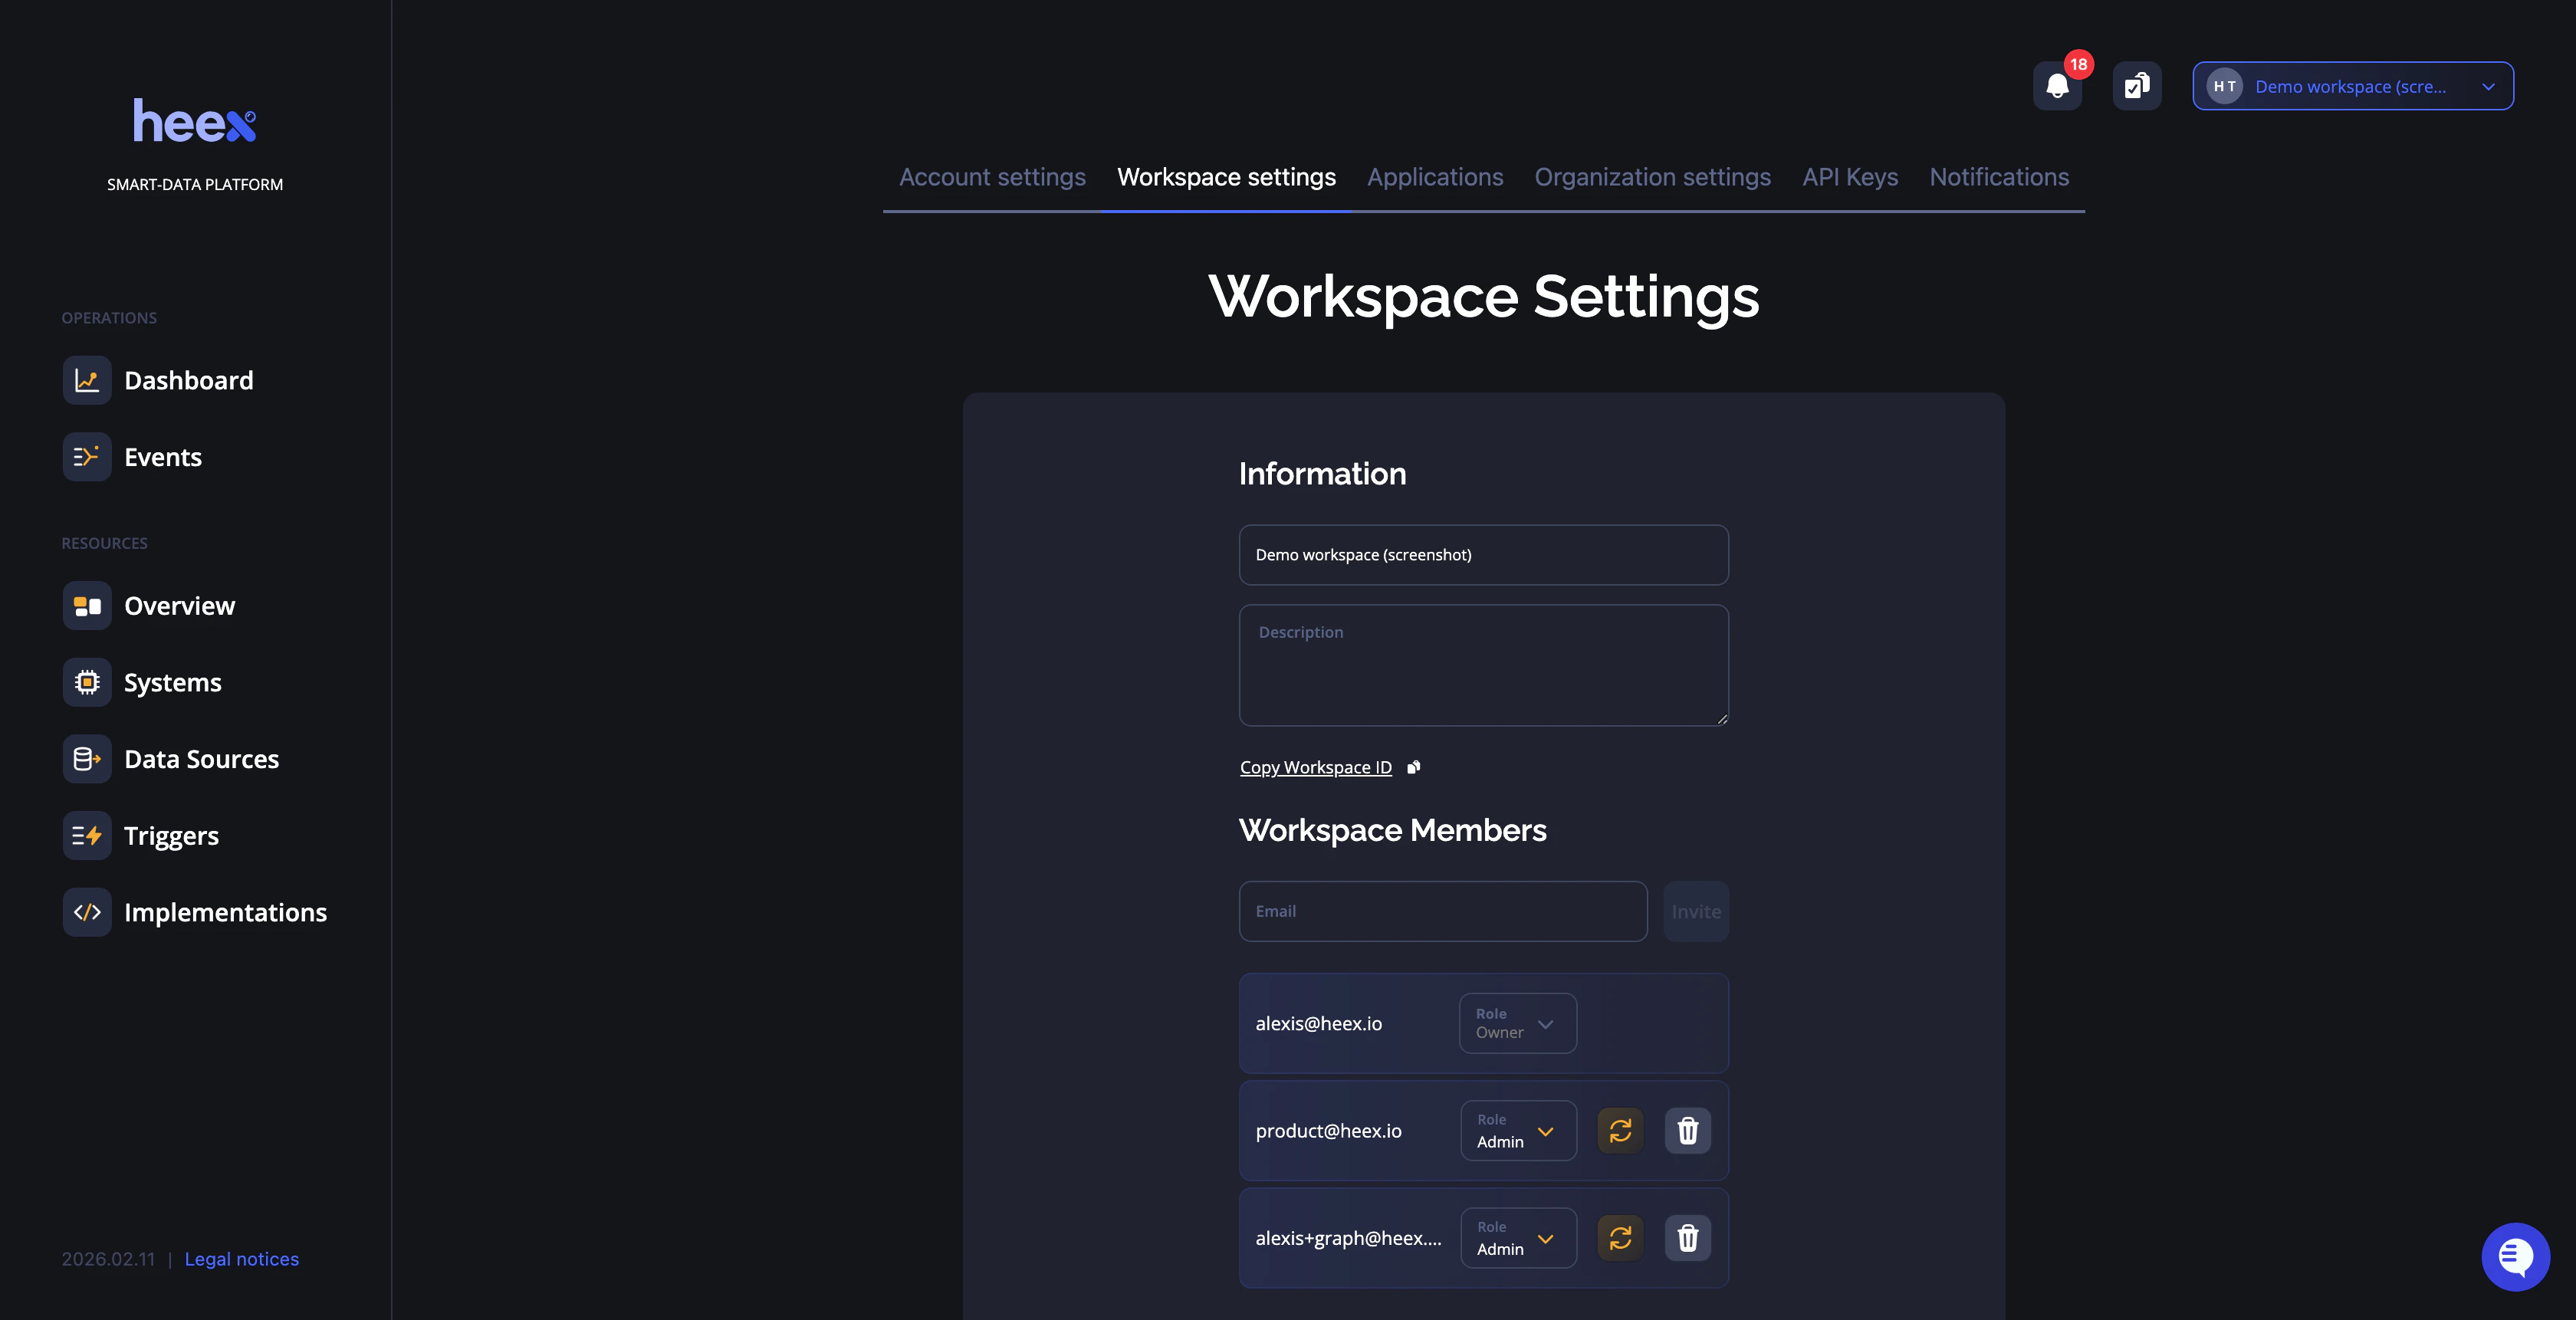
Task: Click the Email field under Workspace Members
Action: click(1443, 911)
